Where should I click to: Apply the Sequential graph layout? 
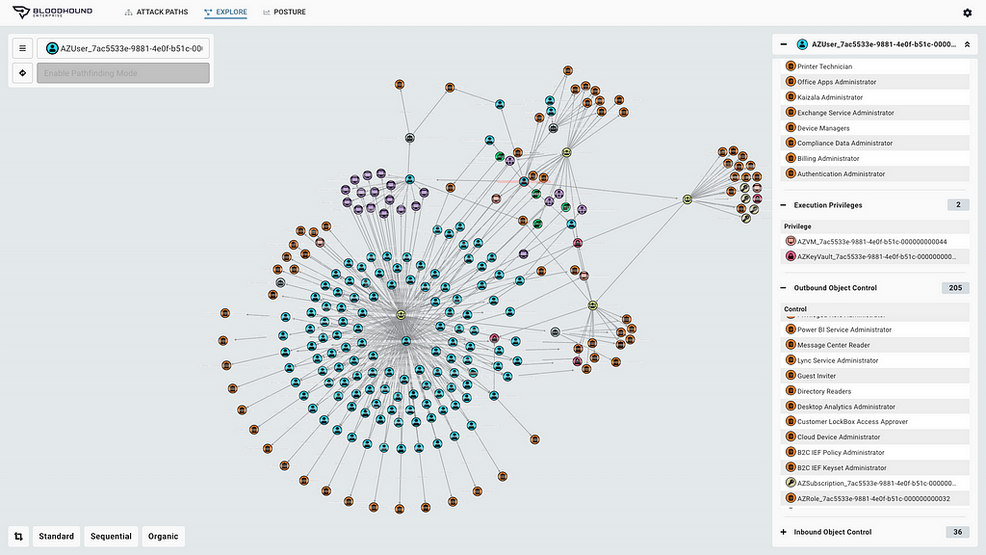111,536
